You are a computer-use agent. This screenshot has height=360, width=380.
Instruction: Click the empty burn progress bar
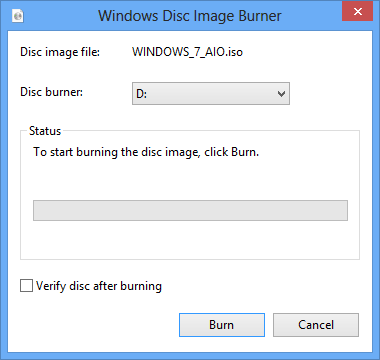click(x=190, y=210)
